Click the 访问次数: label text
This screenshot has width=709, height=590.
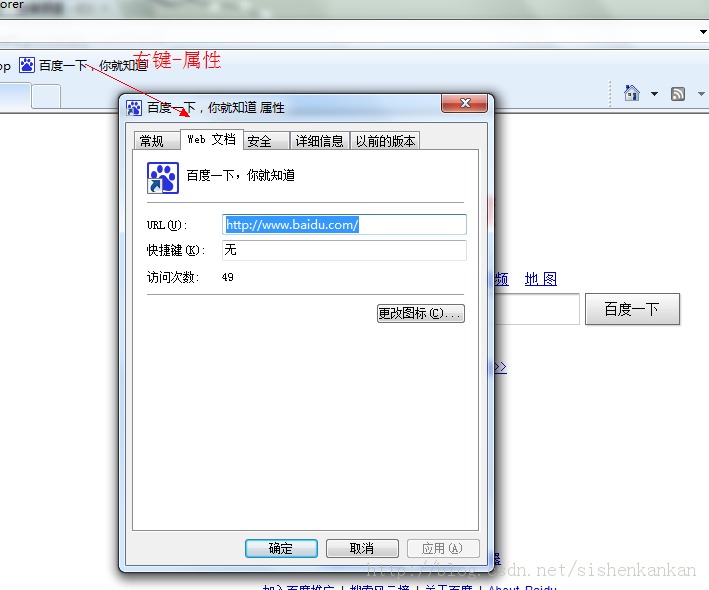point(173,277)
